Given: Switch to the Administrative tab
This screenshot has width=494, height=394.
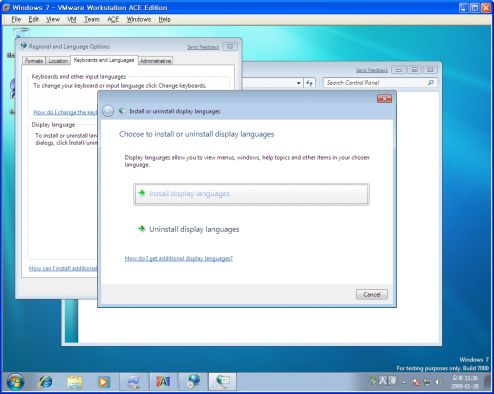Looking at the screenshot, I should (x=155, y=61).
